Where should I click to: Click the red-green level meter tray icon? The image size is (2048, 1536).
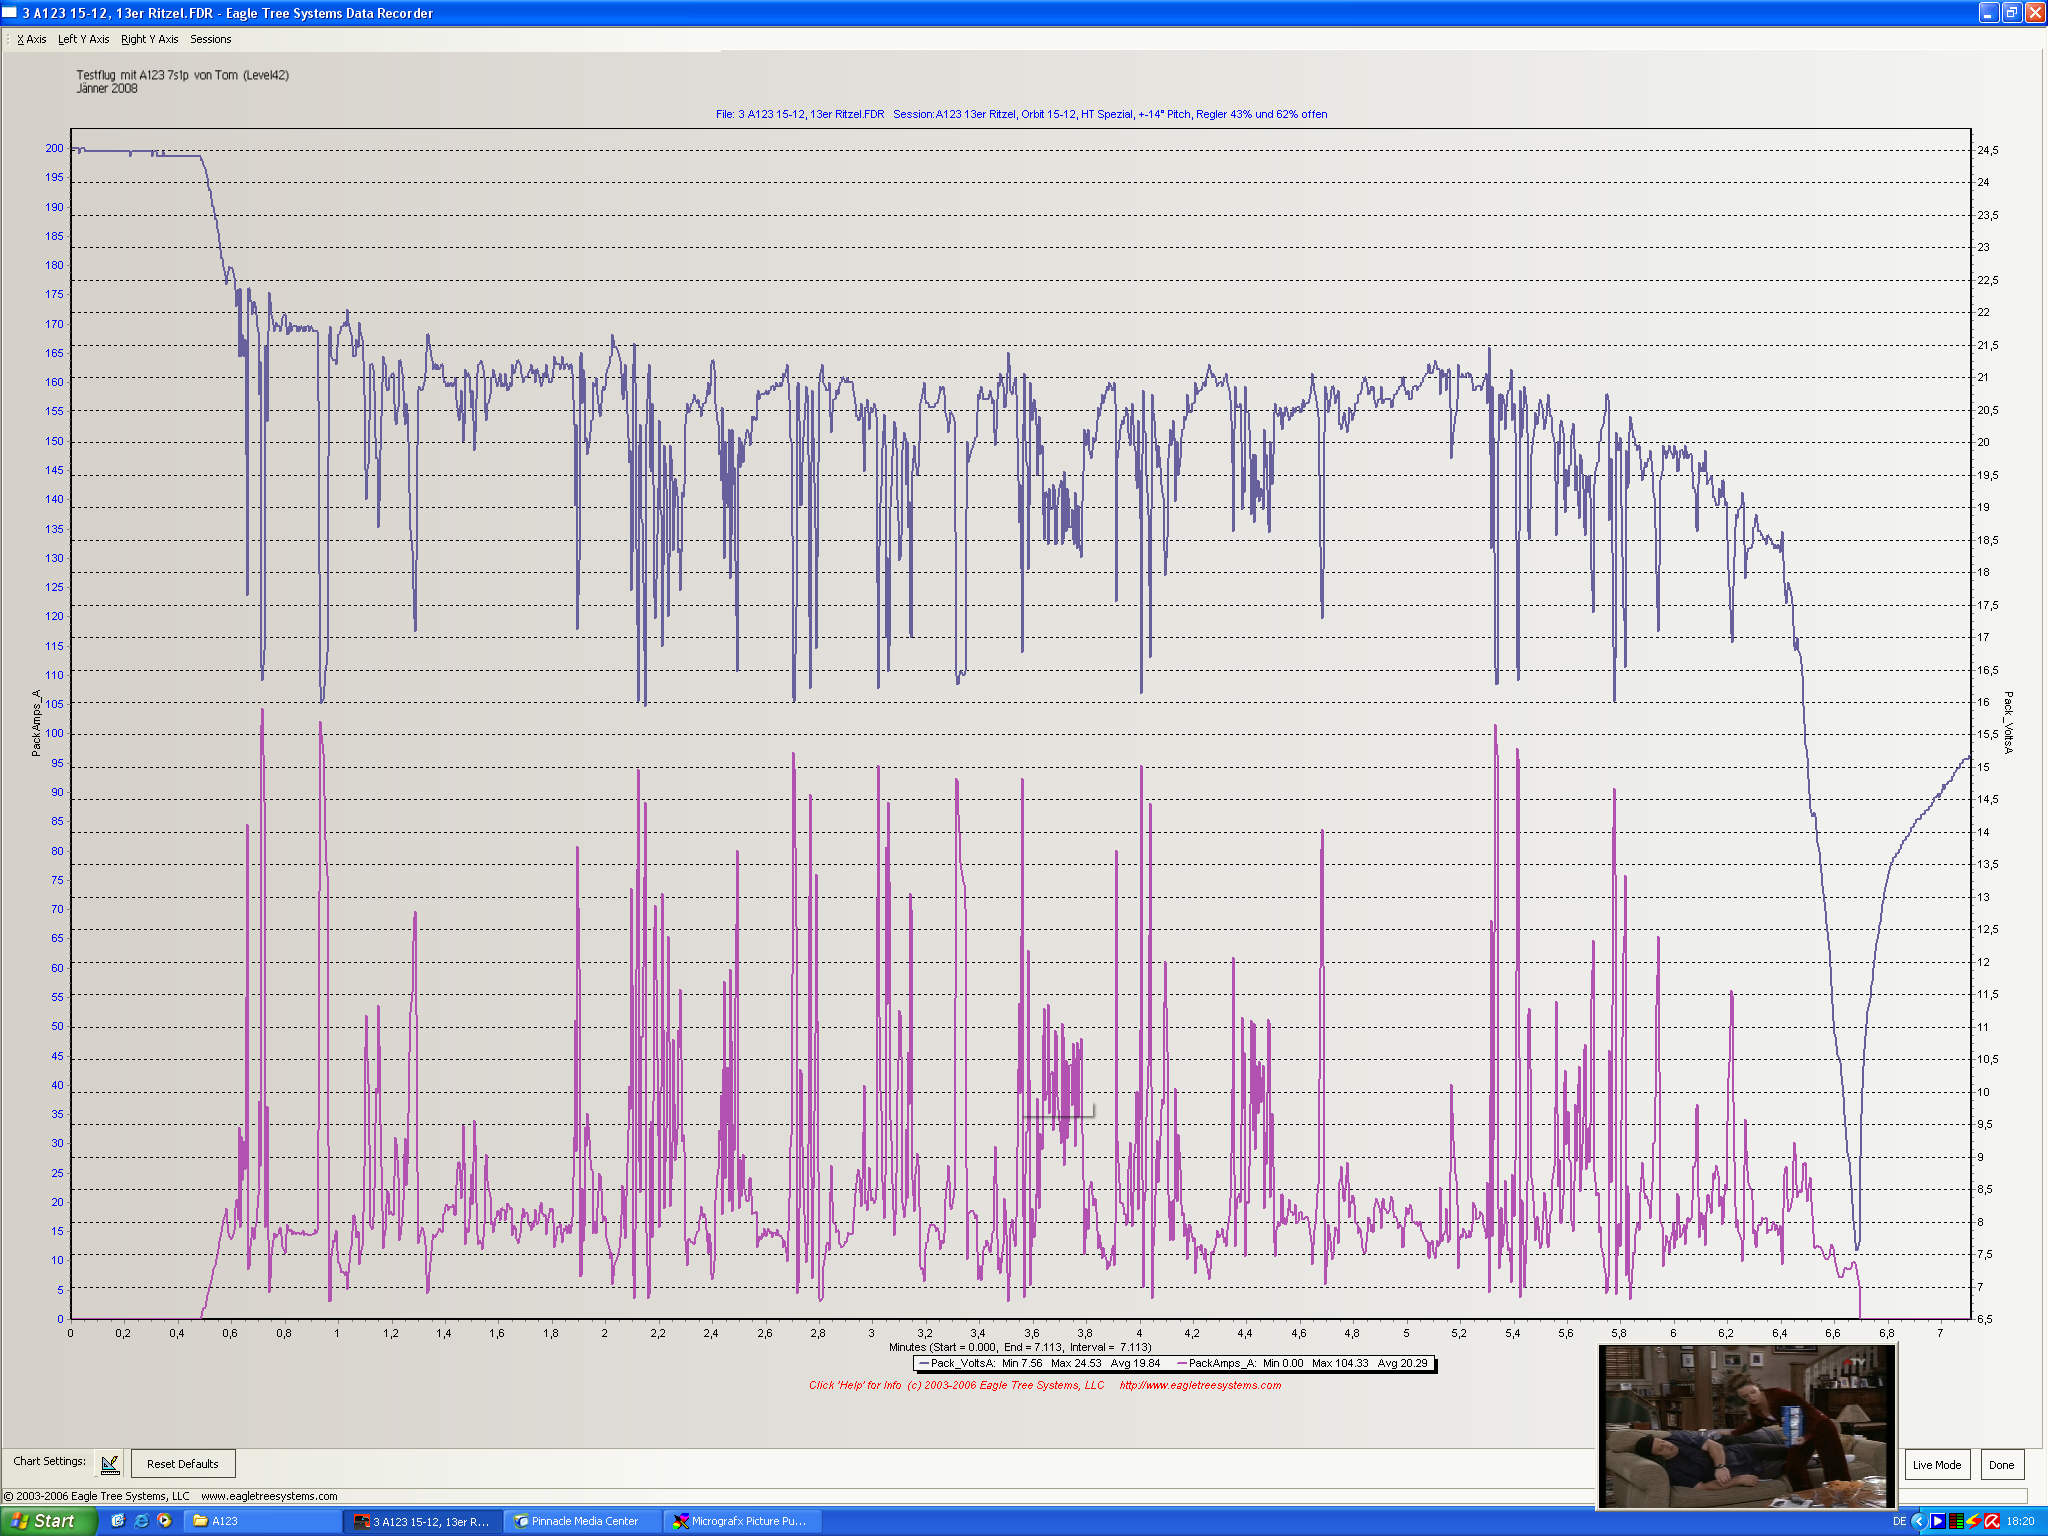coord(1956,1521)
